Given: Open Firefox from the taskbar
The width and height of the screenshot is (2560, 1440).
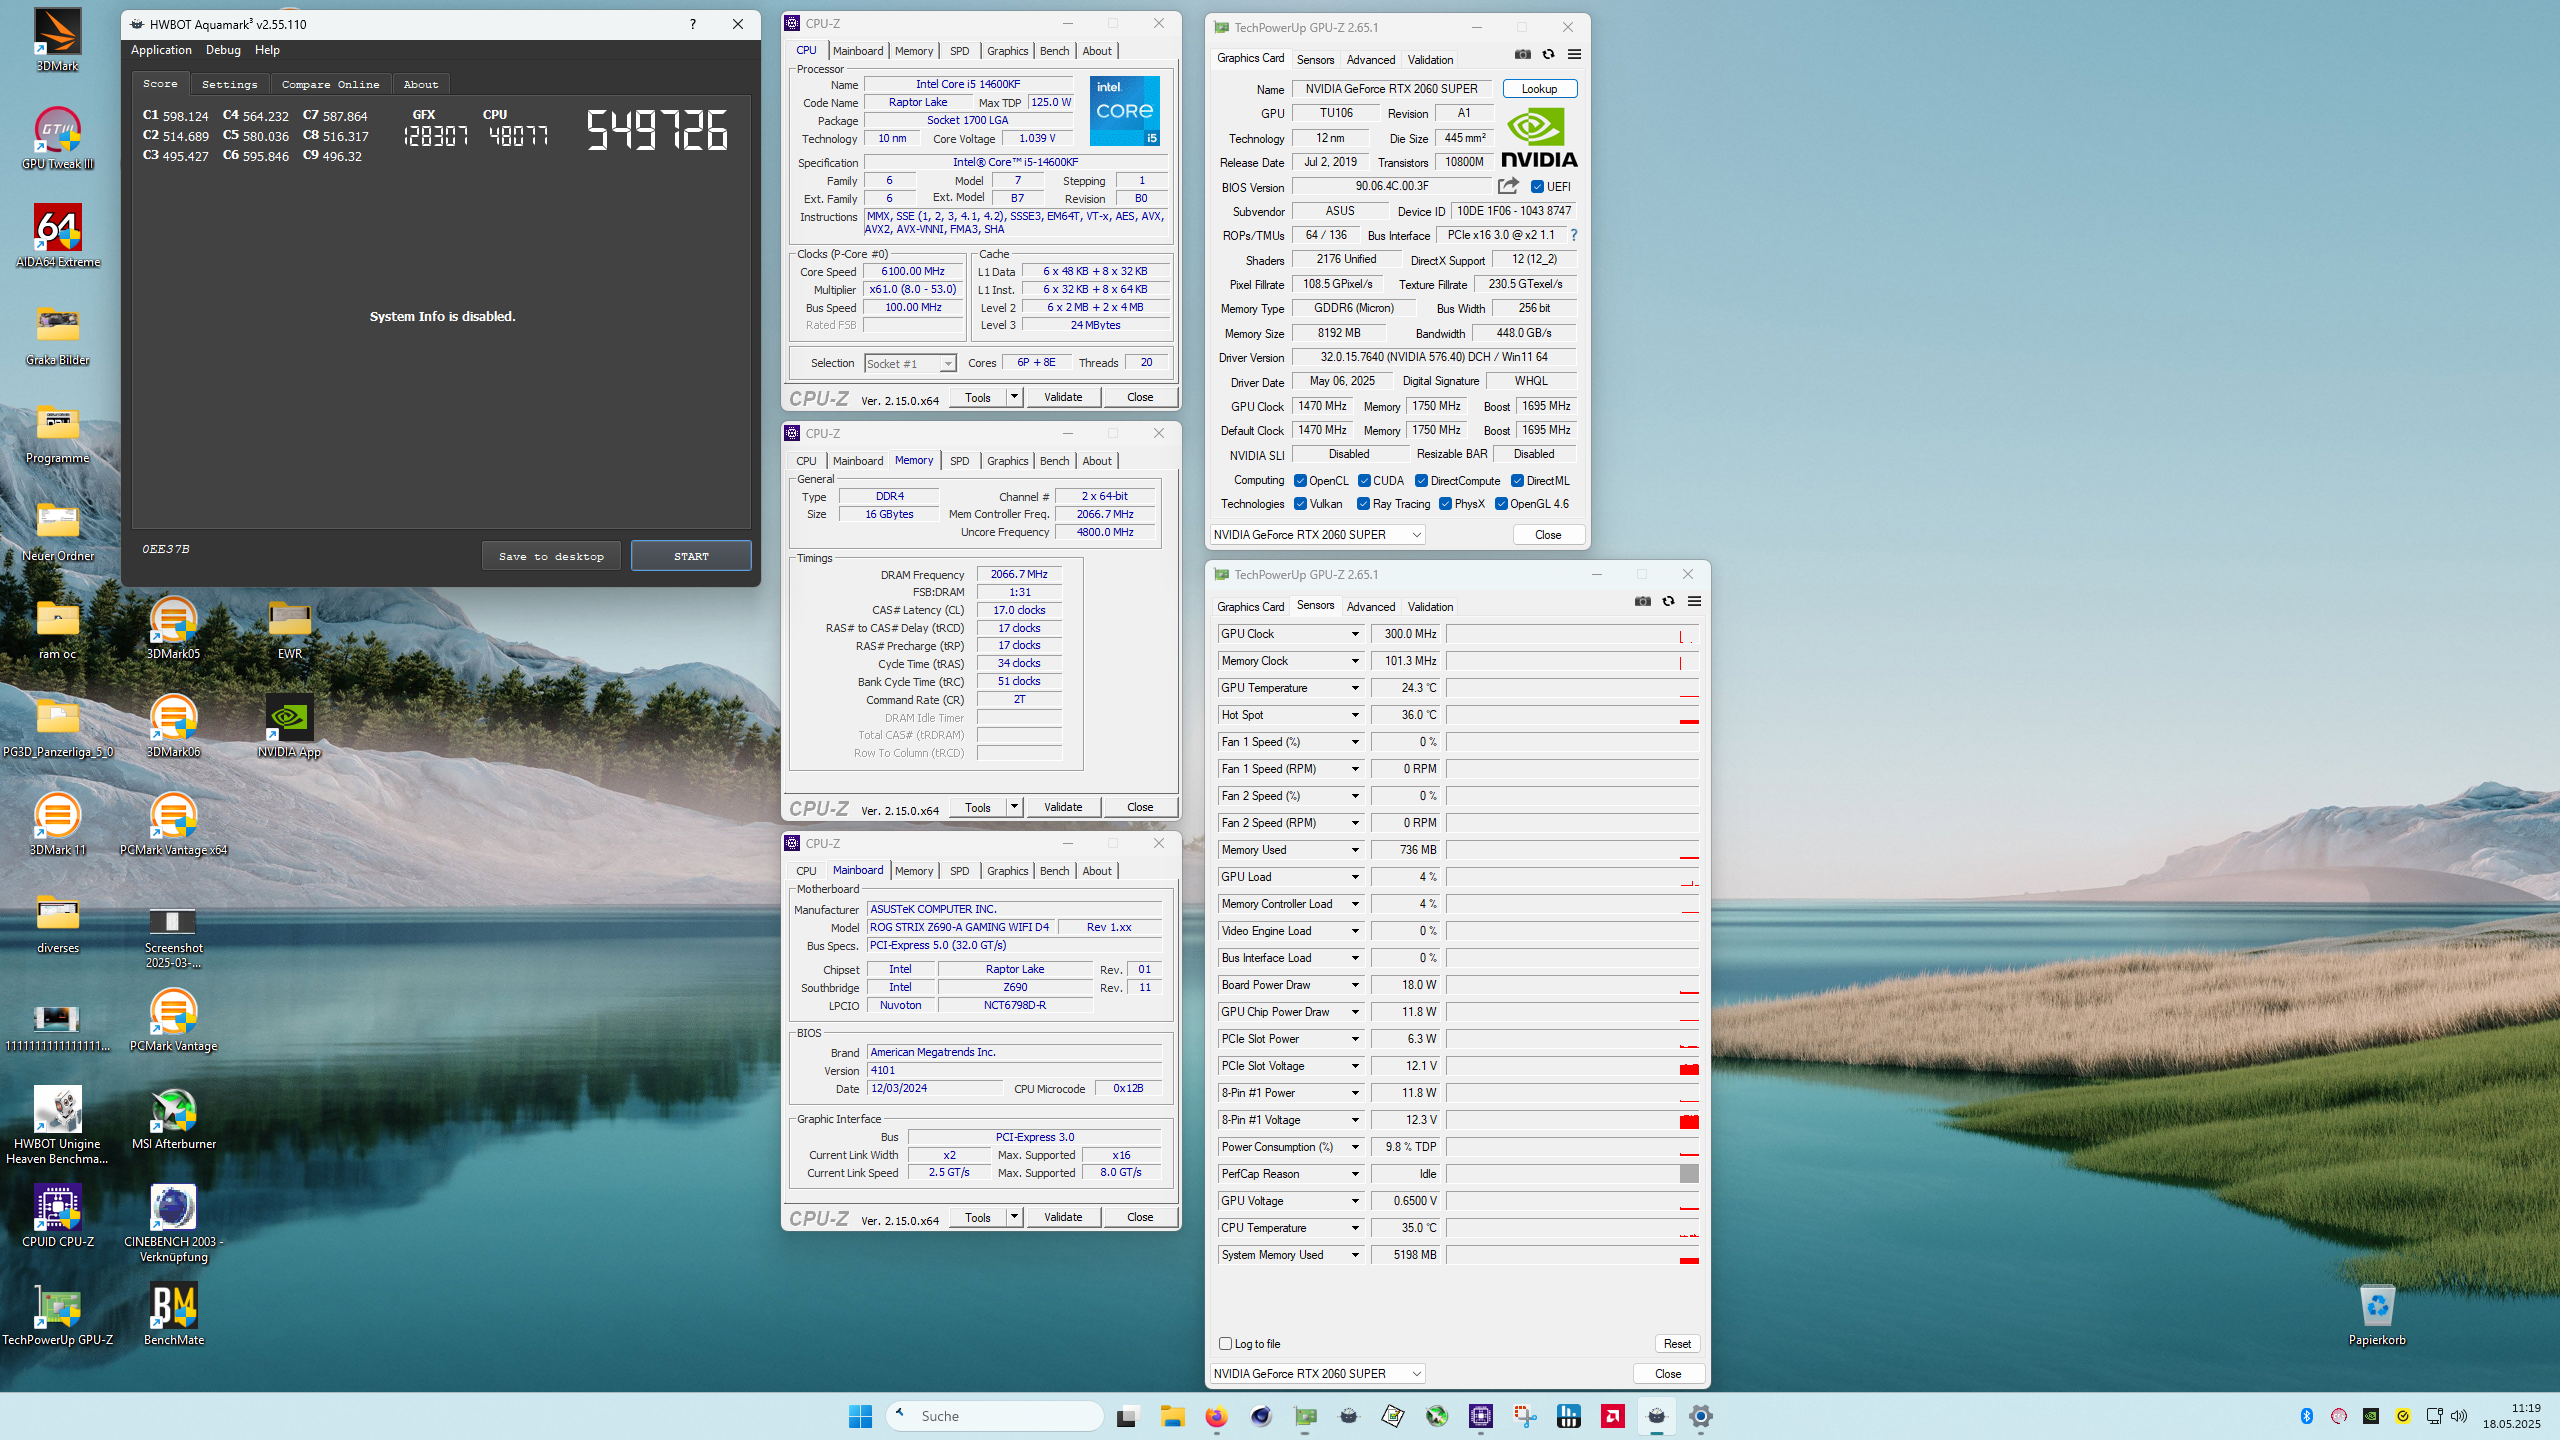Looking at the screenshot, I should tap(1216, 1416).
